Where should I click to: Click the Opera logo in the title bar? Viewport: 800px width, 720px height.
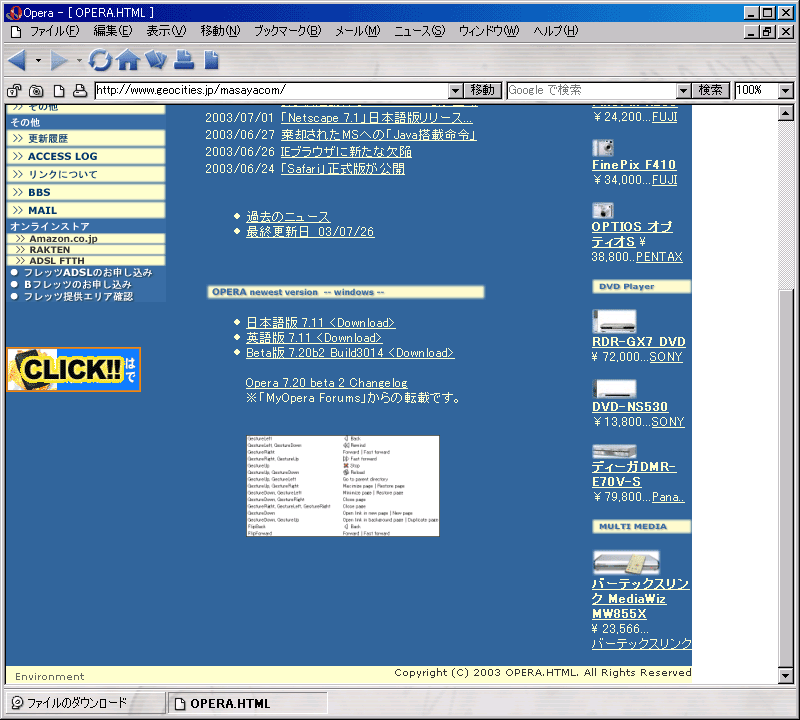13,13
